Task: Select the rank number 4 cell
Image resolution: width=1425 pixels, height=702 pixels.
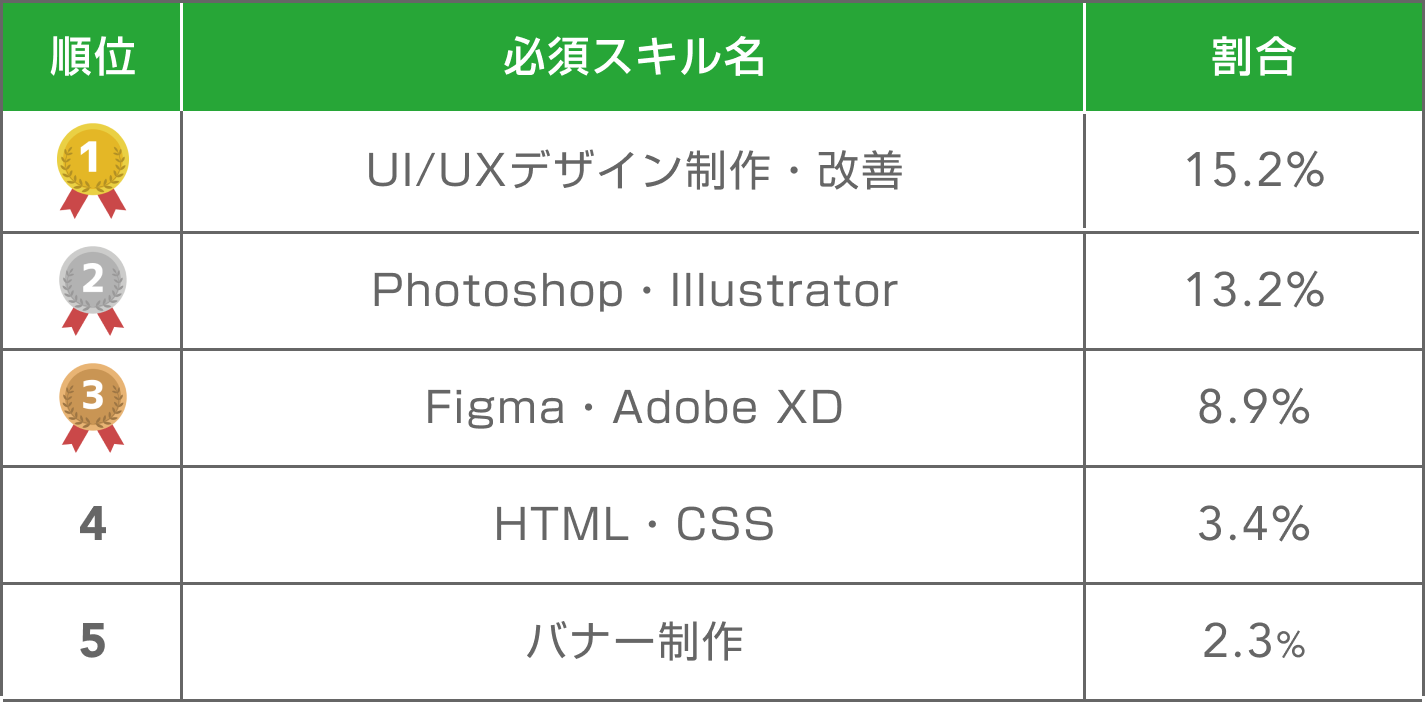Action: (x=92, y=524)
